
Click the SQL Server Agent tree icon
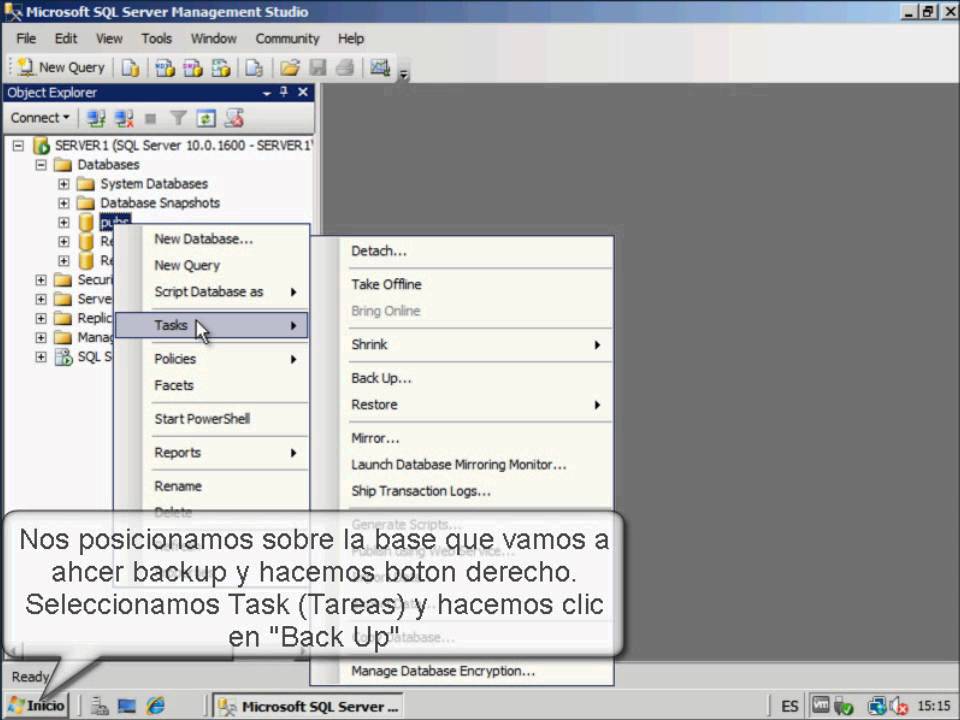coord(64,357)
